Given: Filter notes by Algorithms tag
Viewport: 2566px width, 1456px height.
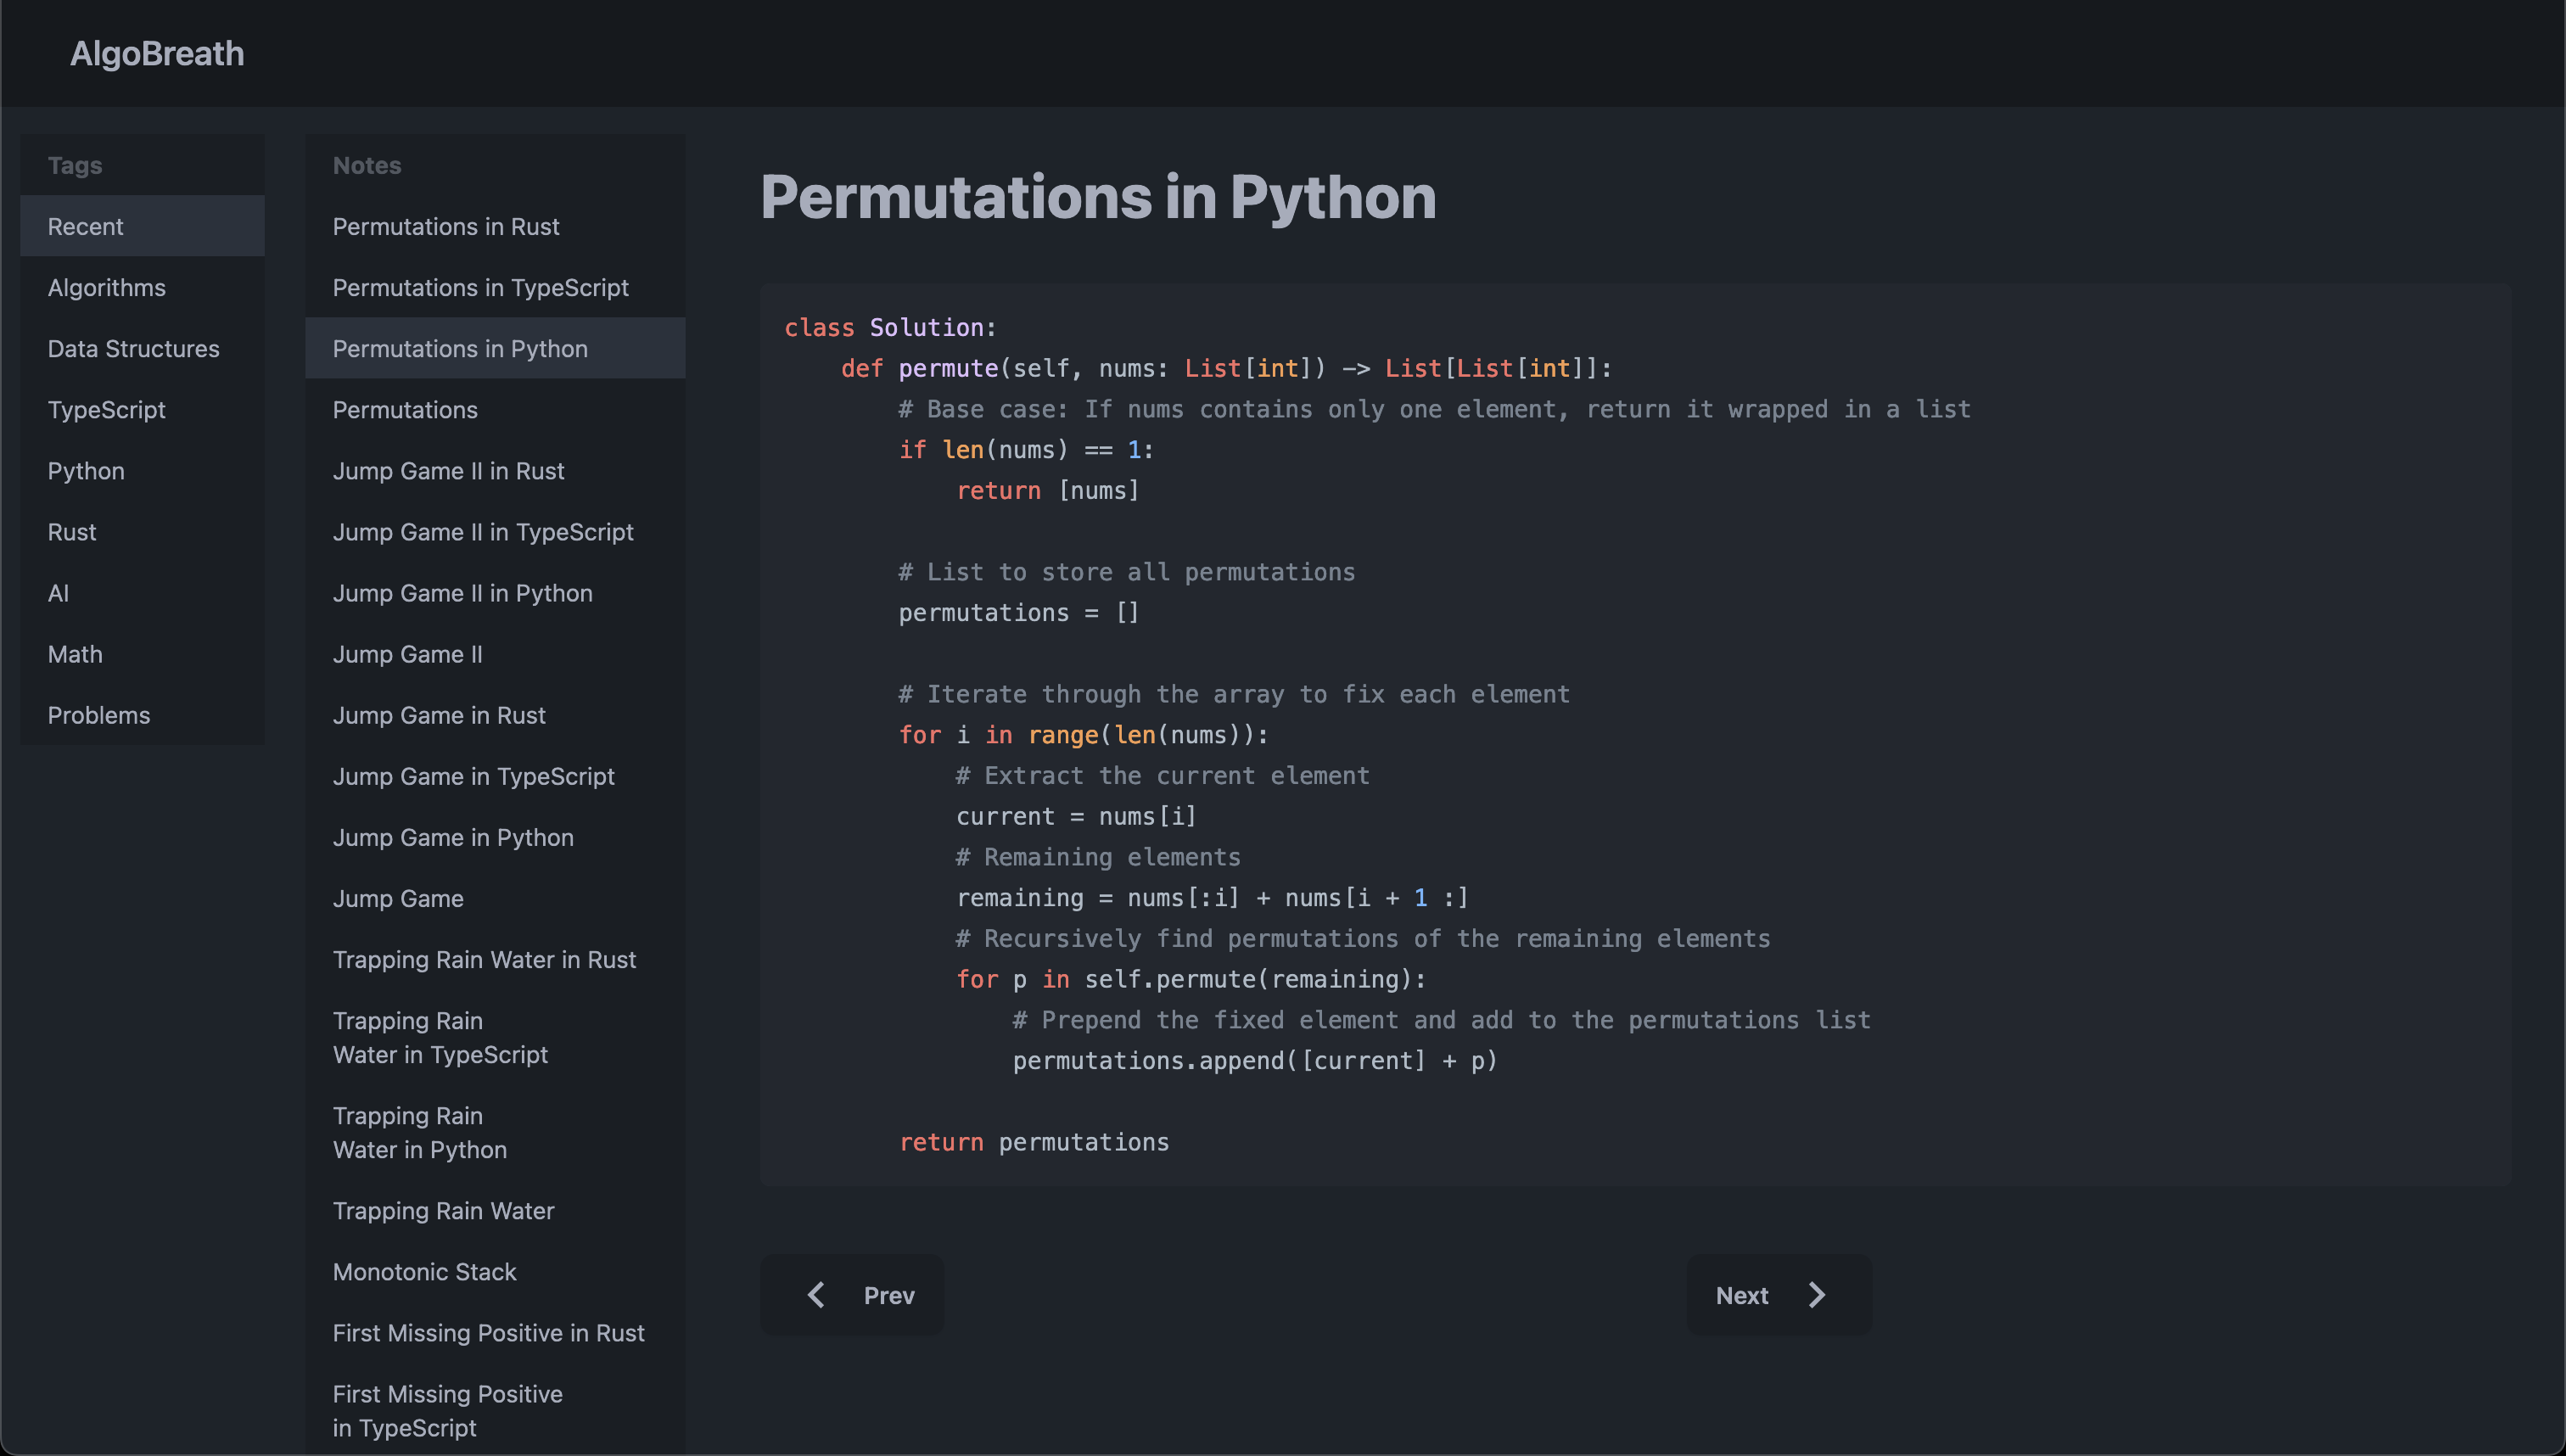Looking at the screenshot, I should click(107, 287).
